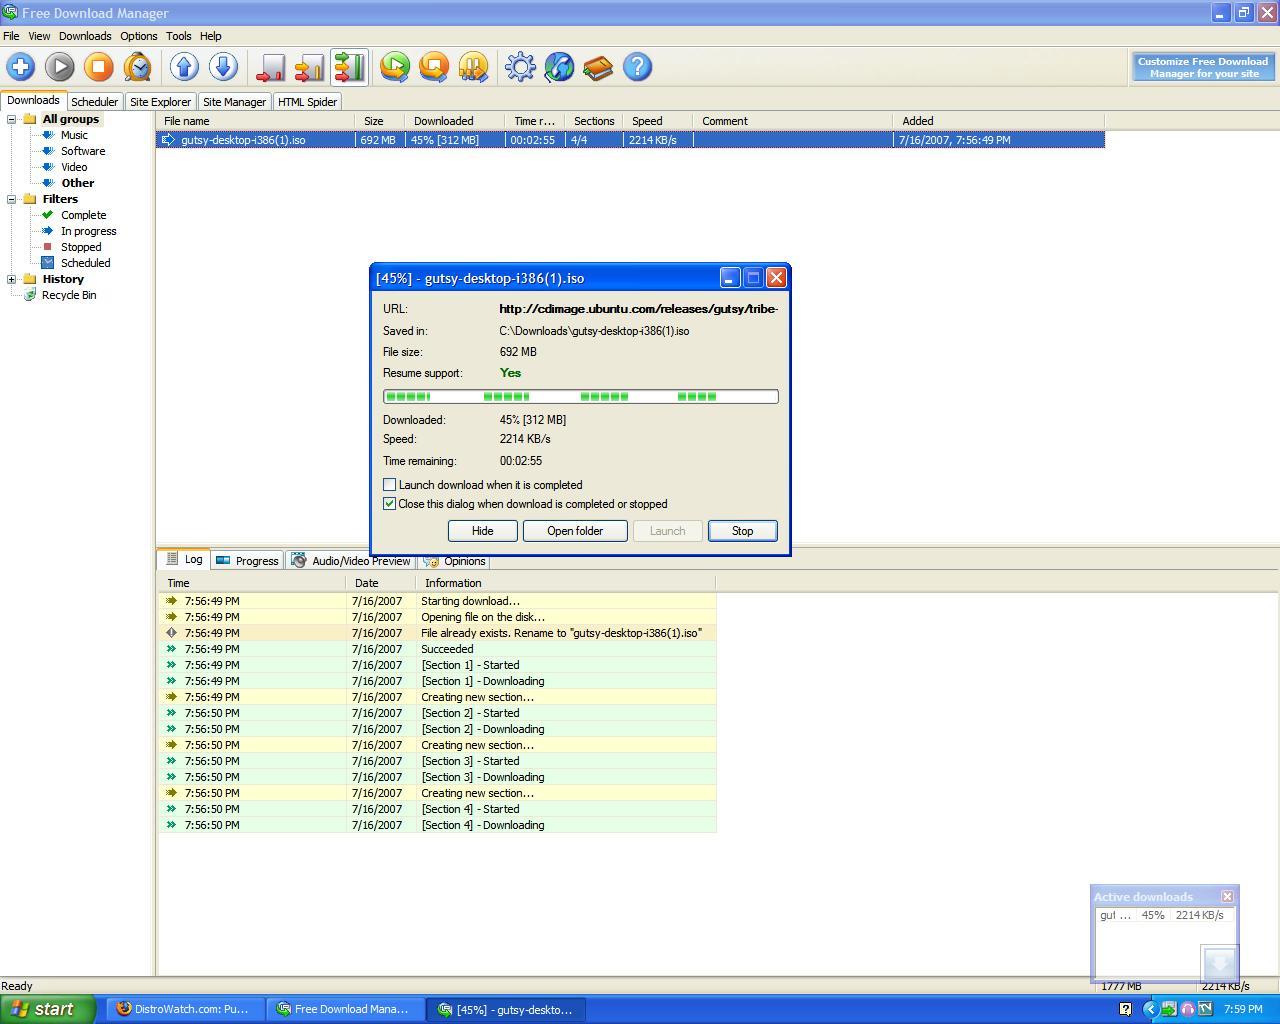
Task: Open the Help menu
Action: tap(211, 36)
